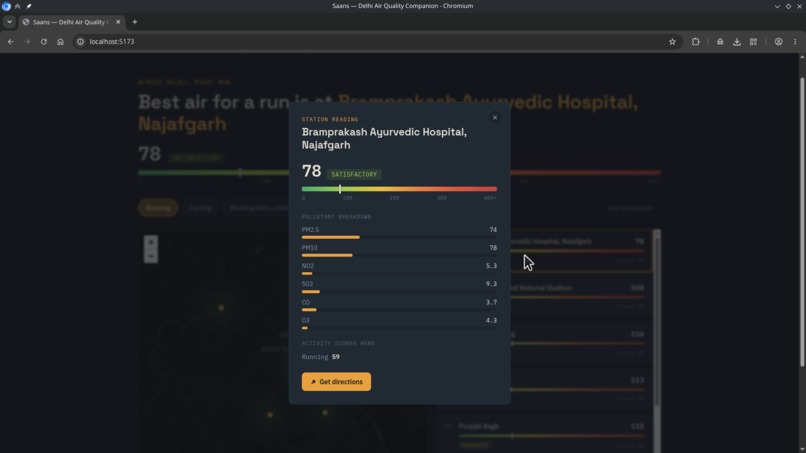Click the AQI marker on the dialog's scale
Viewport: 806px width, 453px height.
[x=340, y=189]
